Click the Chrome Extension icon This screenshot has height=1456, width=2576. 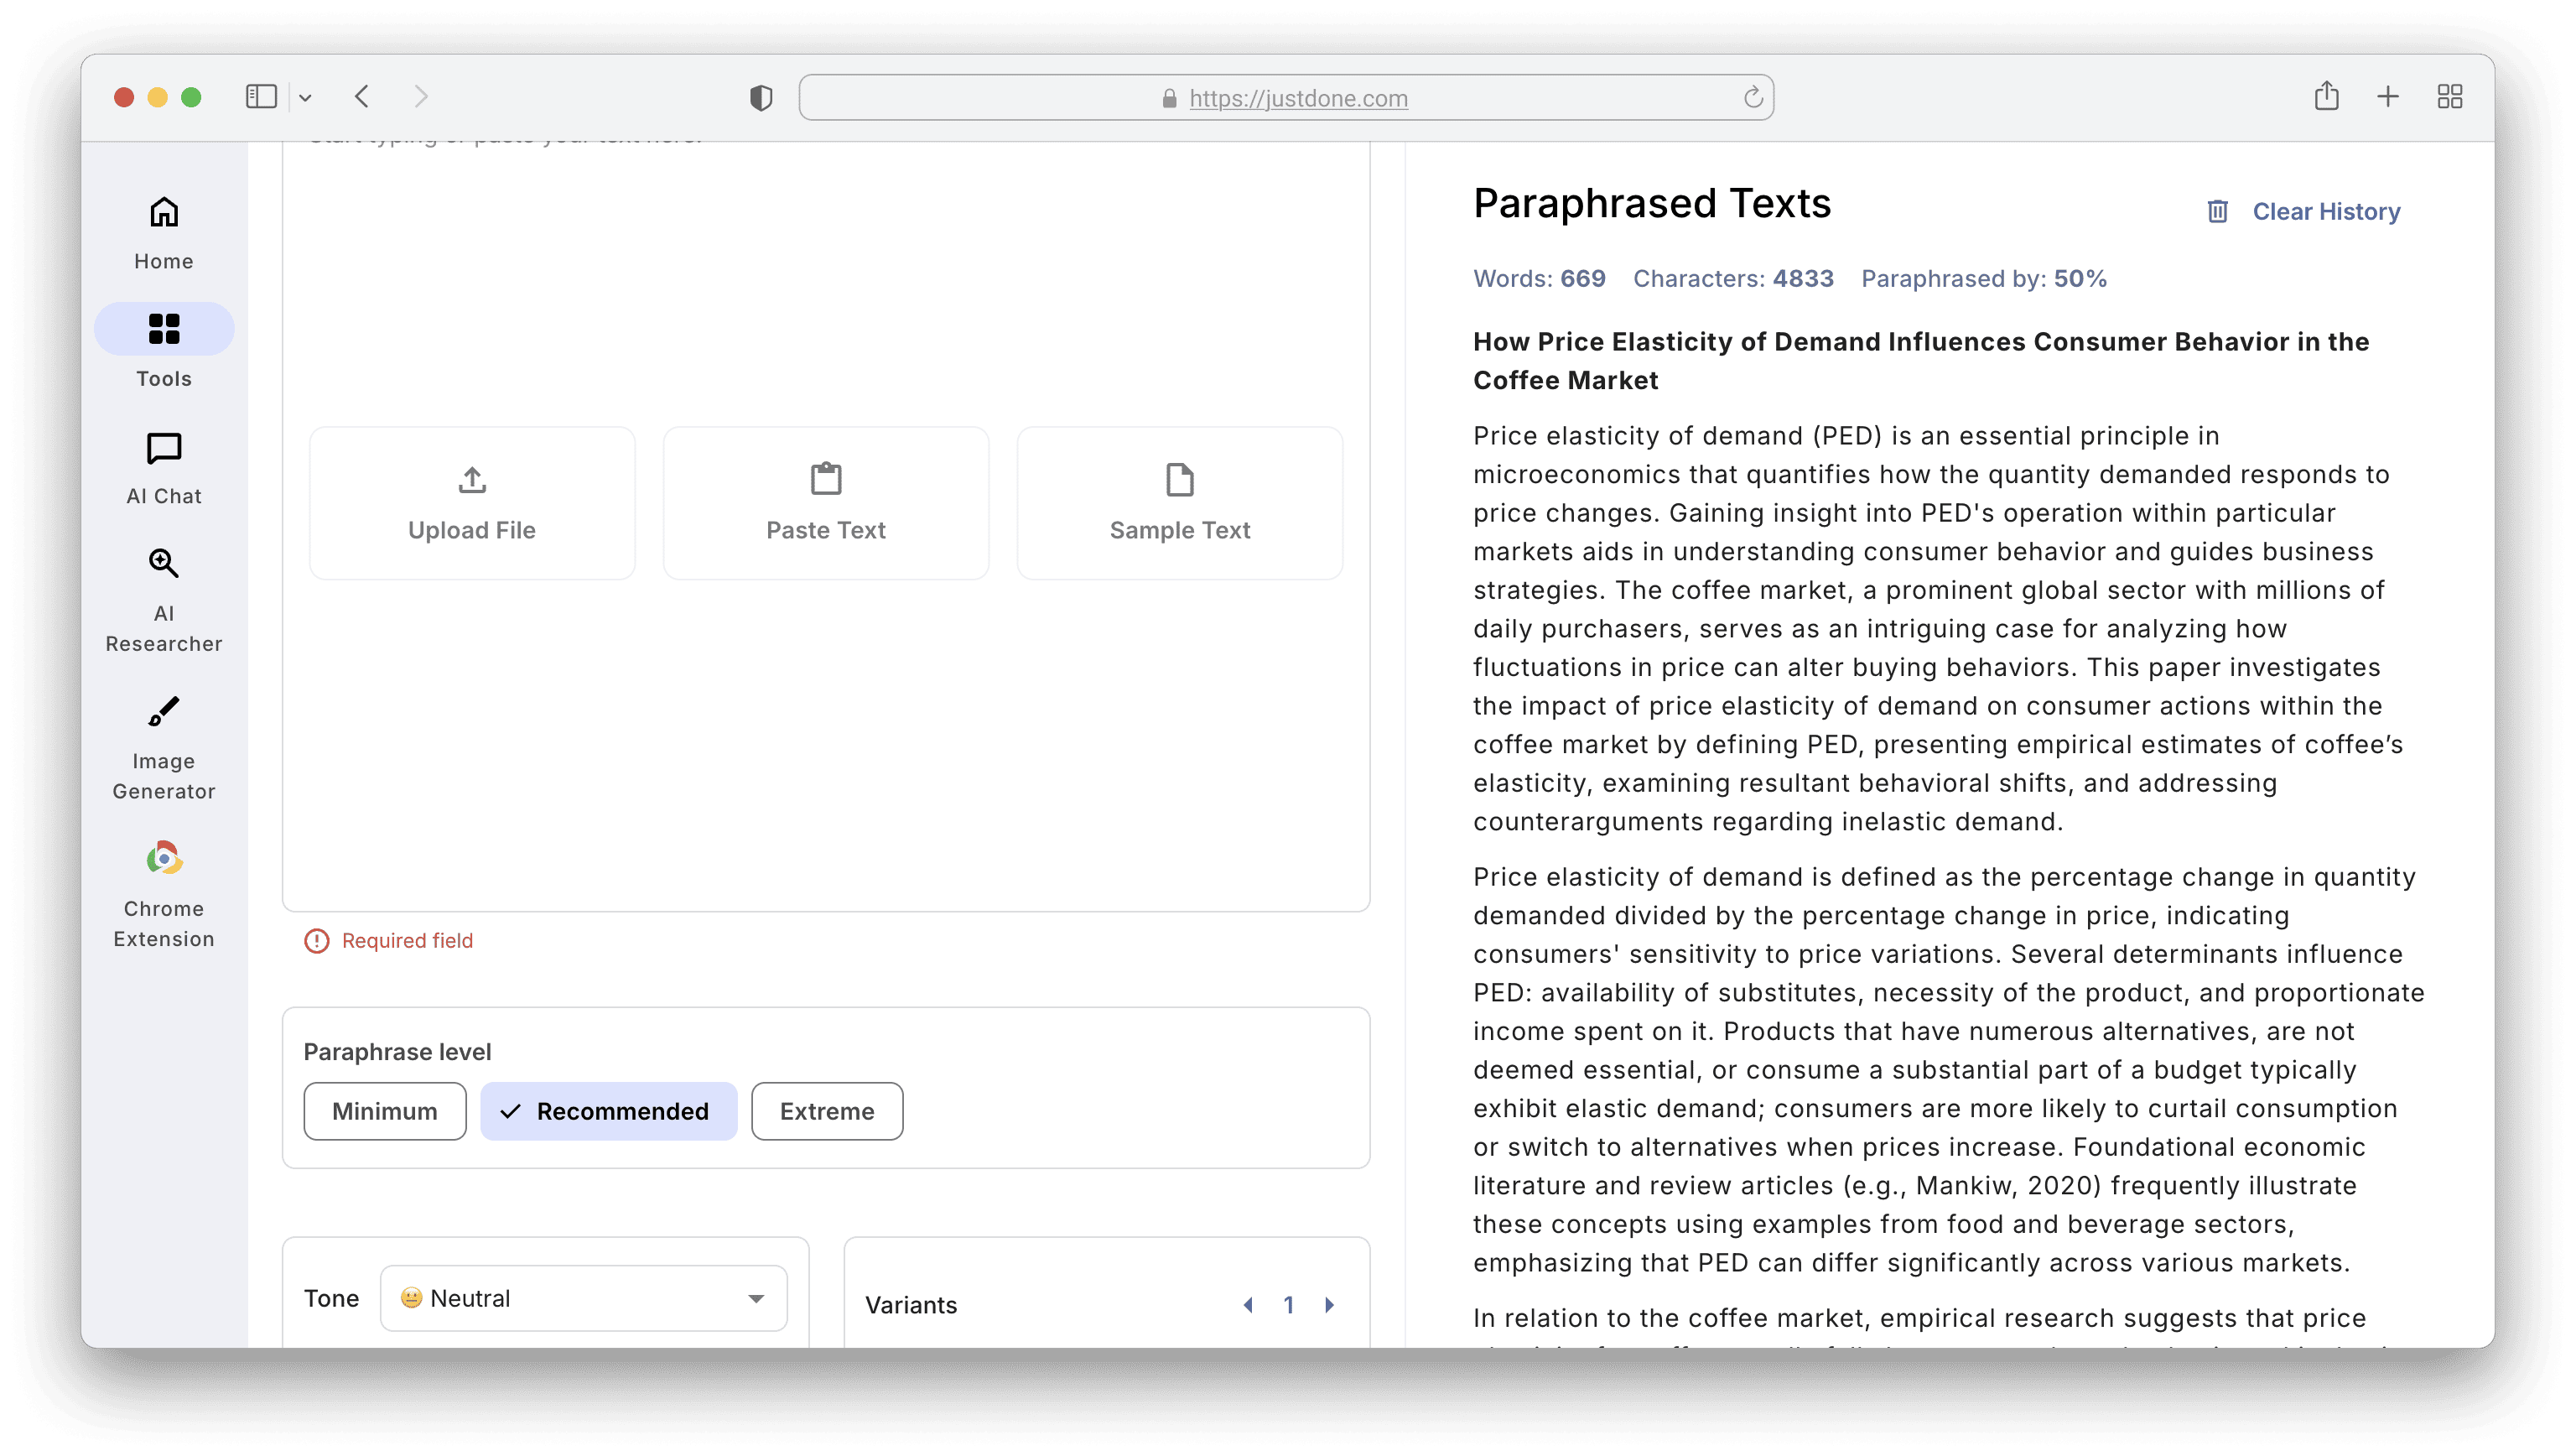[x=164, y=859]
